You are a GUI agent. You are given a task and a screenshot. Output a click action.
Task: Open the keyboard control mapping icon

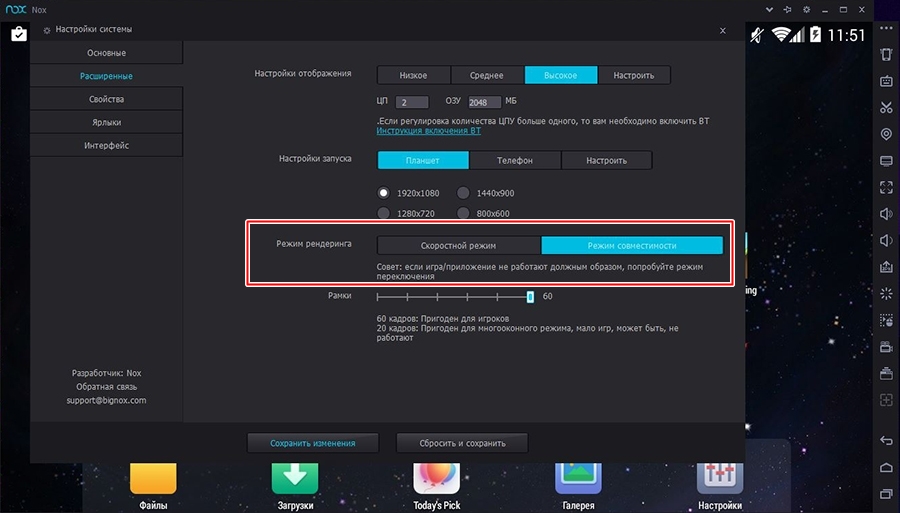pos(886,81)
